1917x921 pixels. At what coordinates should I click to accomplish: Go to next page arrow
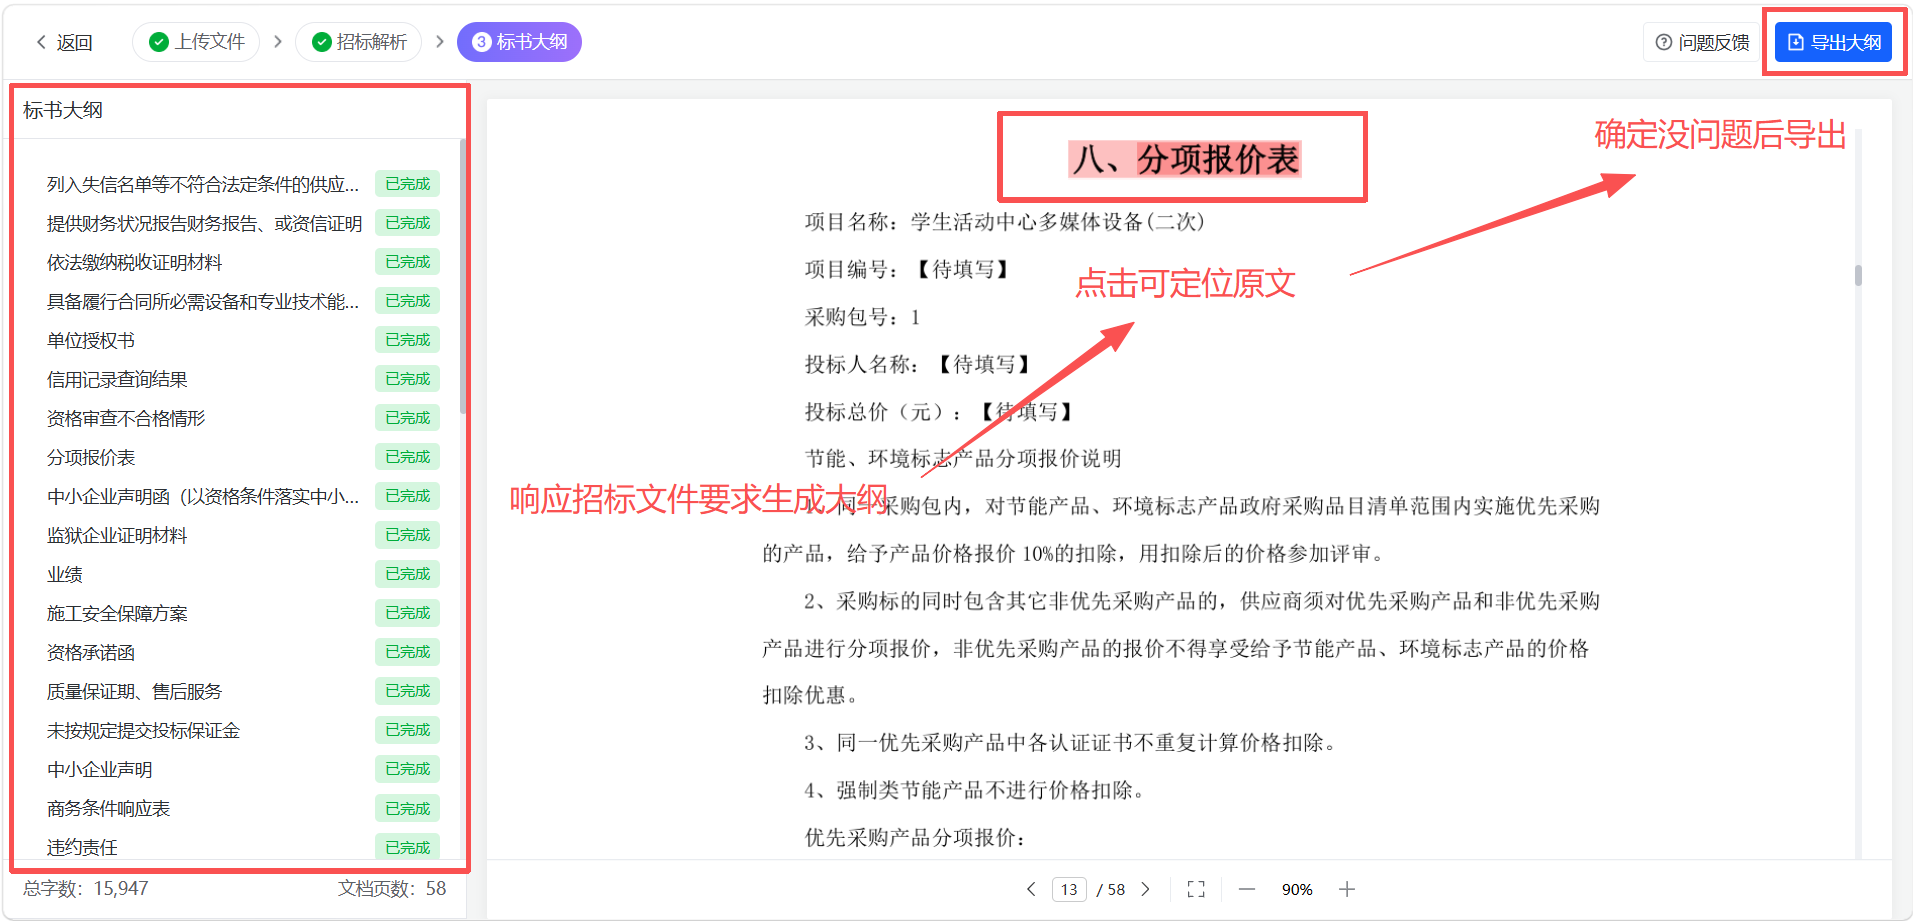(1146, 889)
